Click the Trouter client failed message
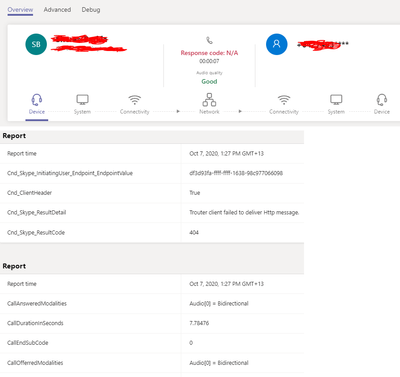Viewport: 400px width, 377px height. (244, 212)
